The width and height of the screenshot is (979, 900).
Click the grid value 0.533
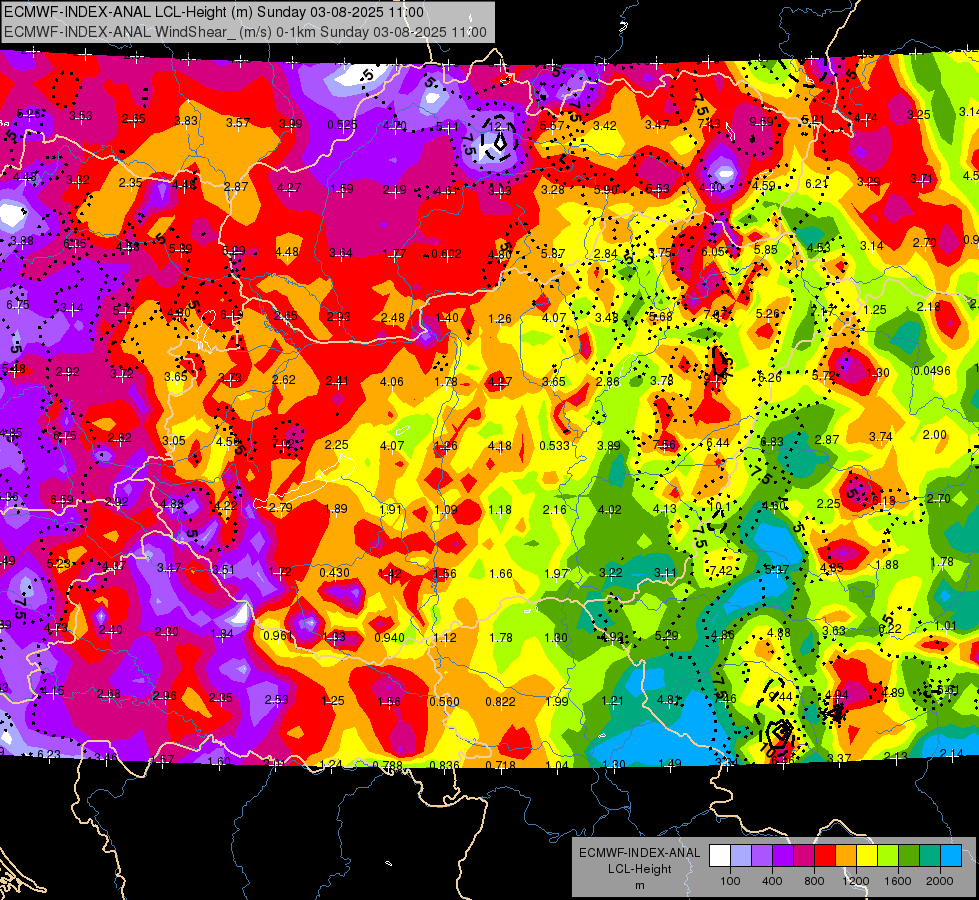click(554, 445)
